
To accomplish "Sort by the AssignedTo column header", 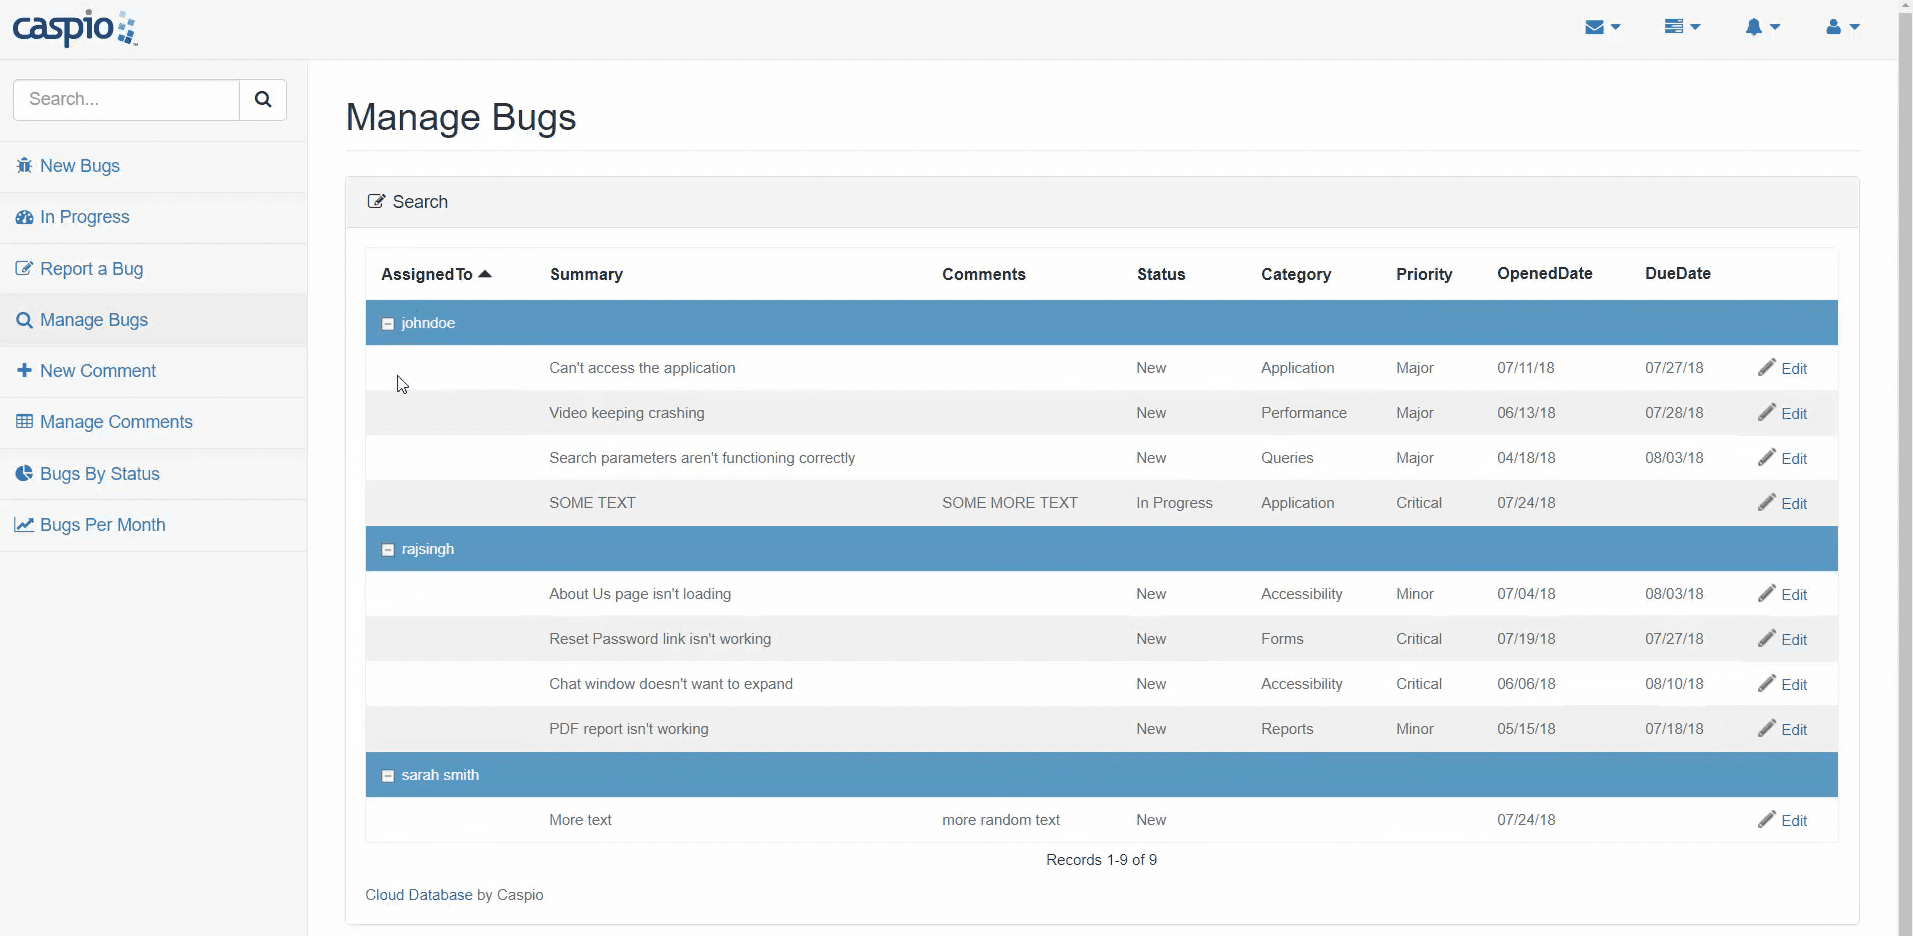I will pyautogui.click(x=427, y=274).
